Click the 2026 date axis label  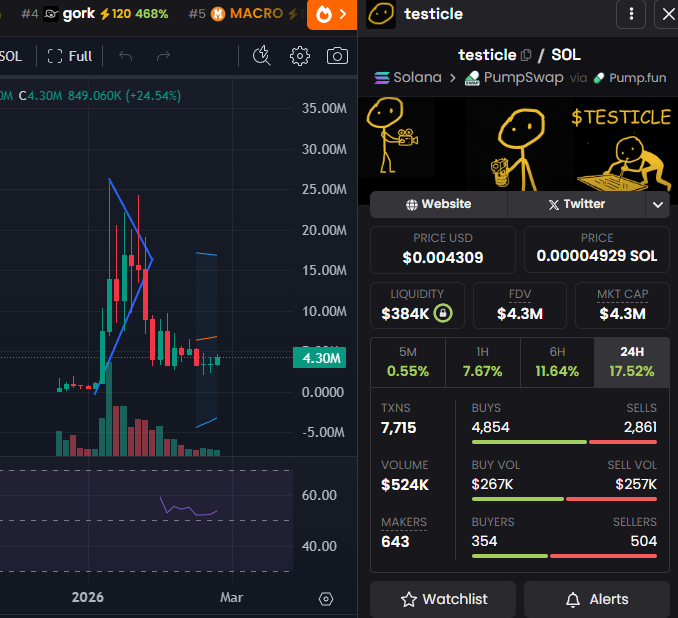(x=88, y=597)
